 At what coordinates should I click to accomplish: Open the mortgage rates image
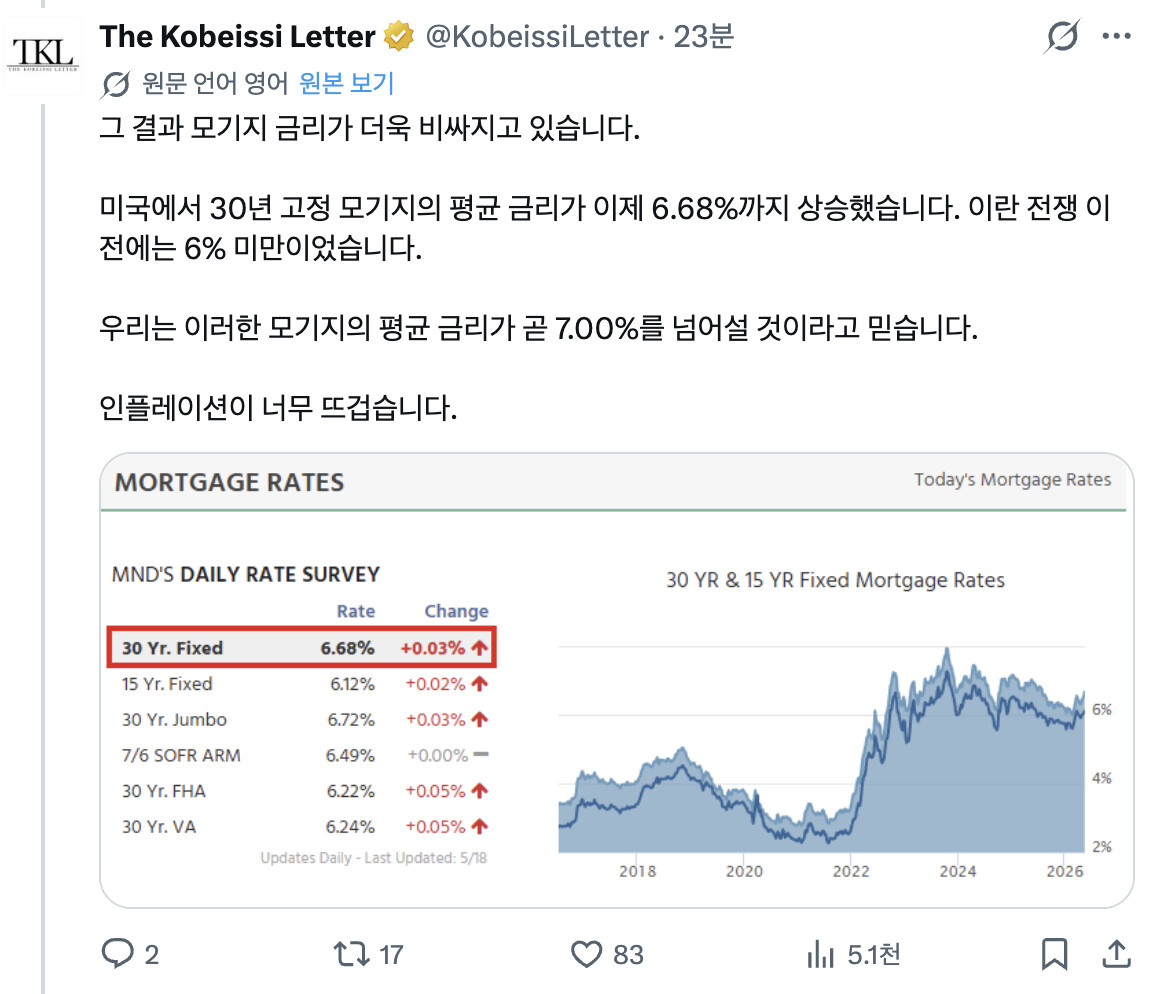coord(617,681)
